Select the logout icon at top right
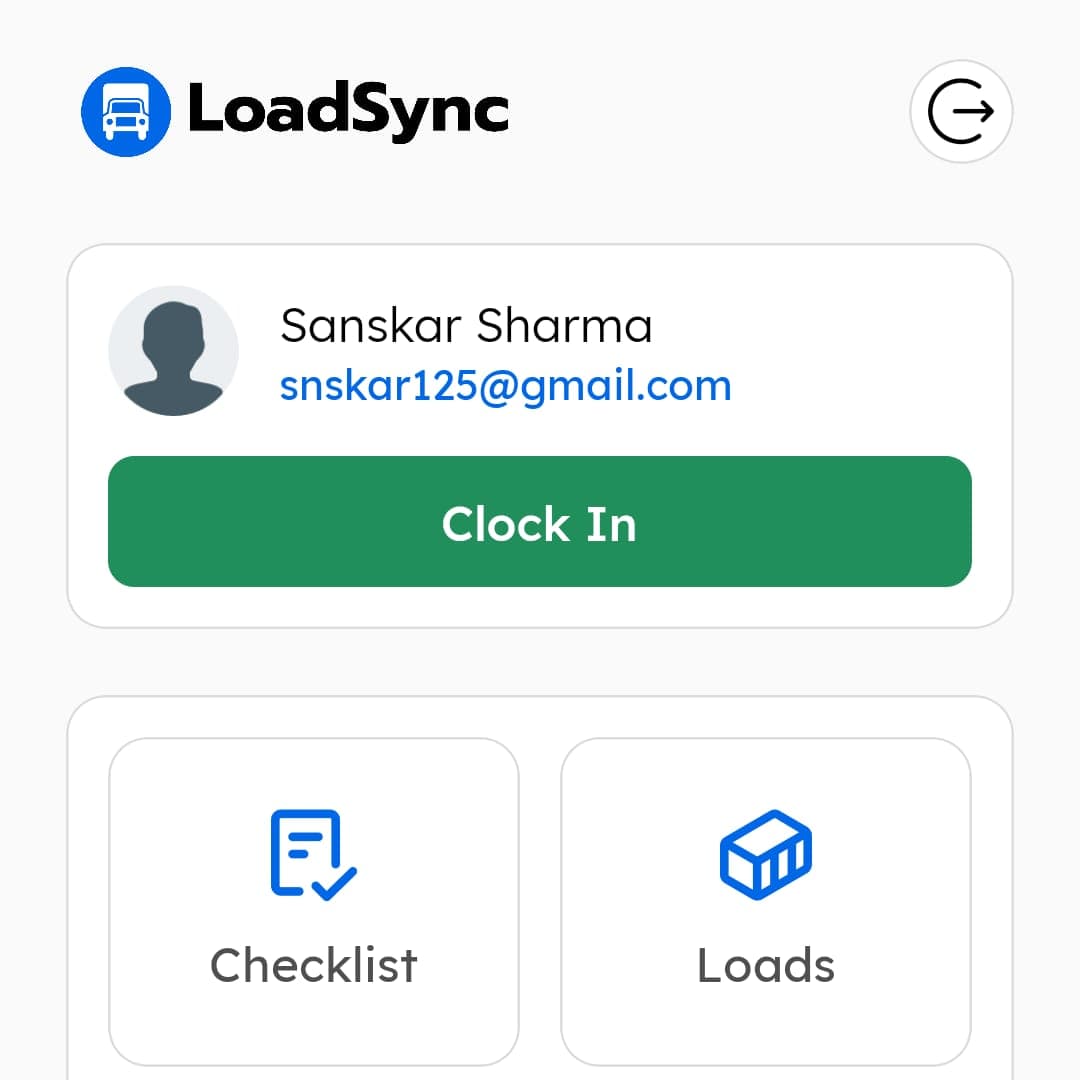 pyautogui.click(x=961, y=111)
